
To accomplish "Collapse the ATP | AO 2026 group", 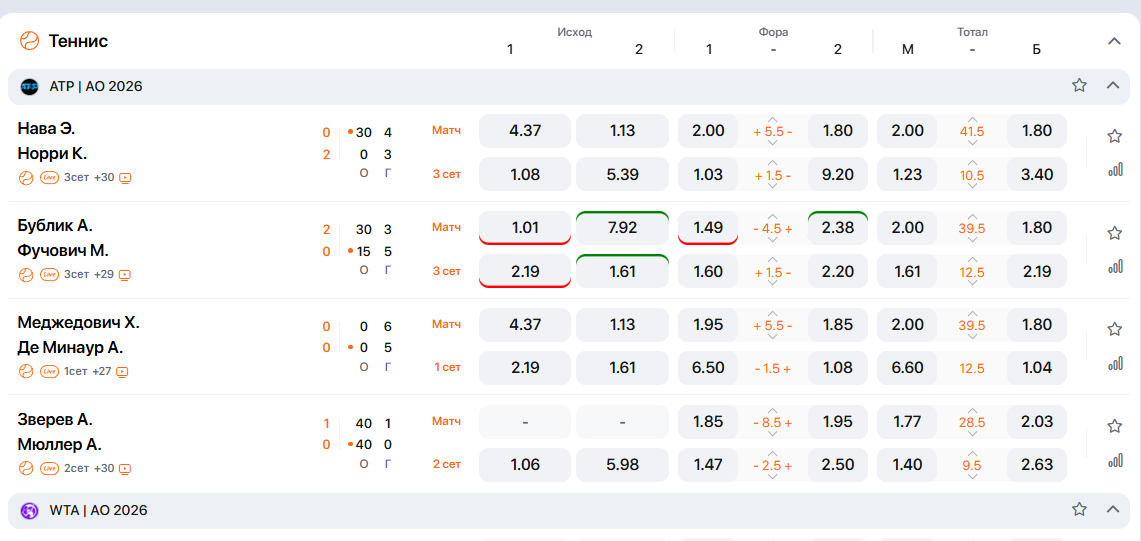I will coord(1112,86).
